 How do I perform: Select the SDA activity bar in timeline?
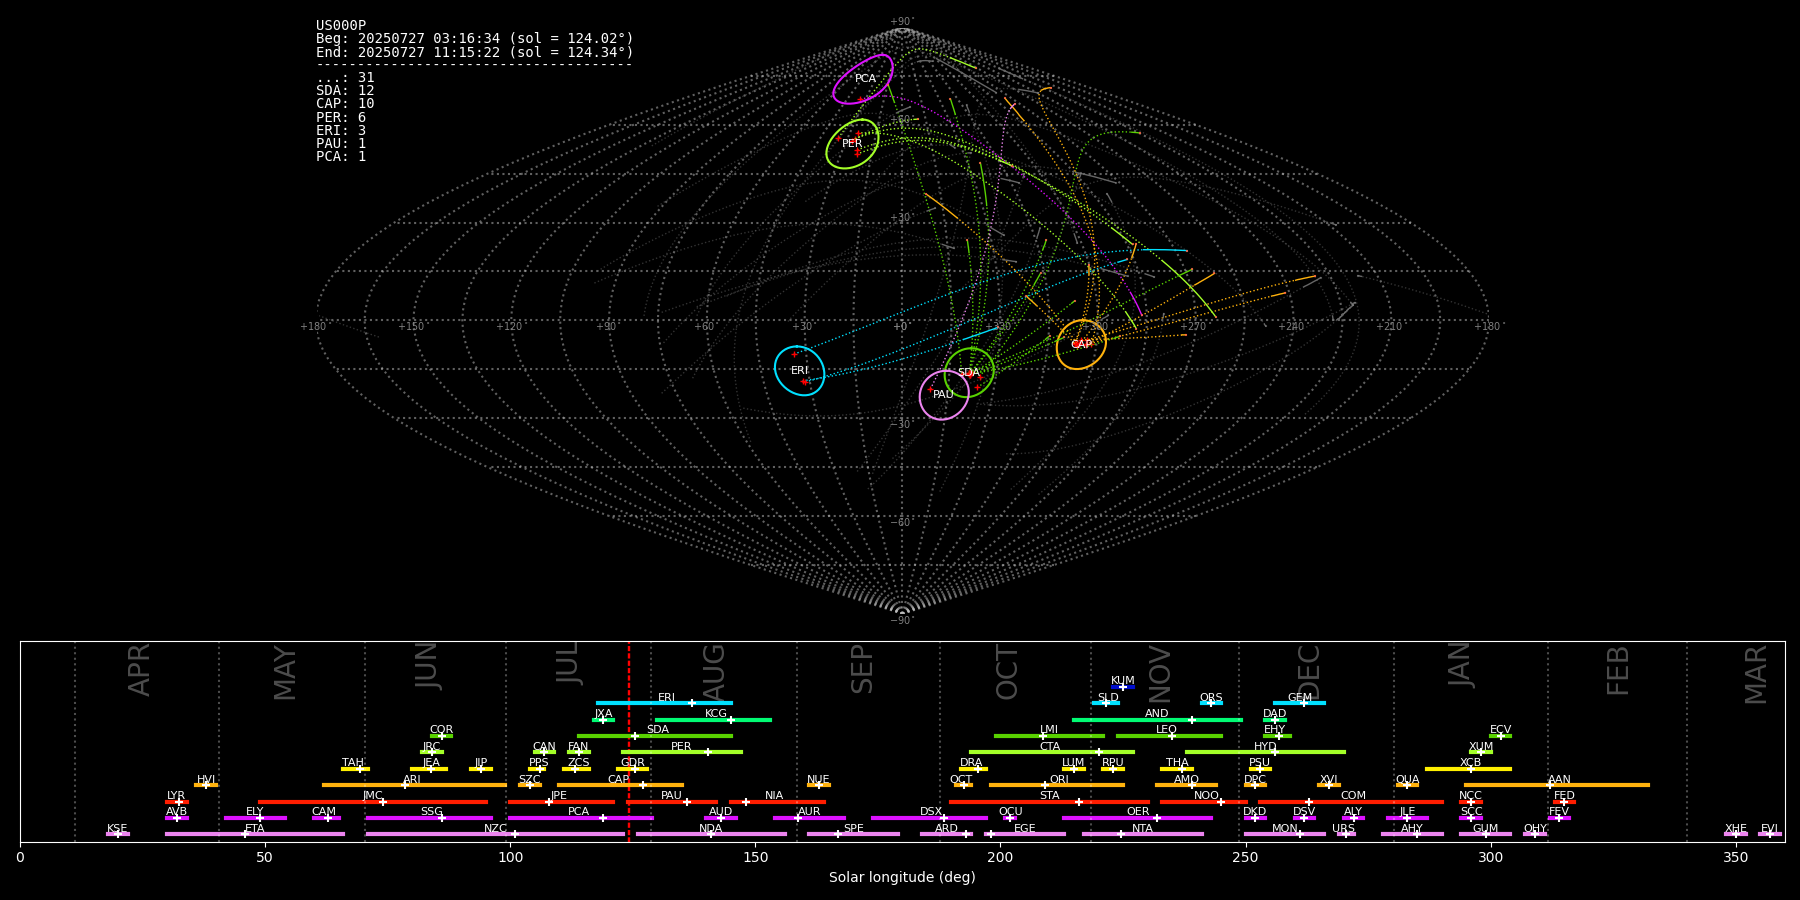click(655, 736)
